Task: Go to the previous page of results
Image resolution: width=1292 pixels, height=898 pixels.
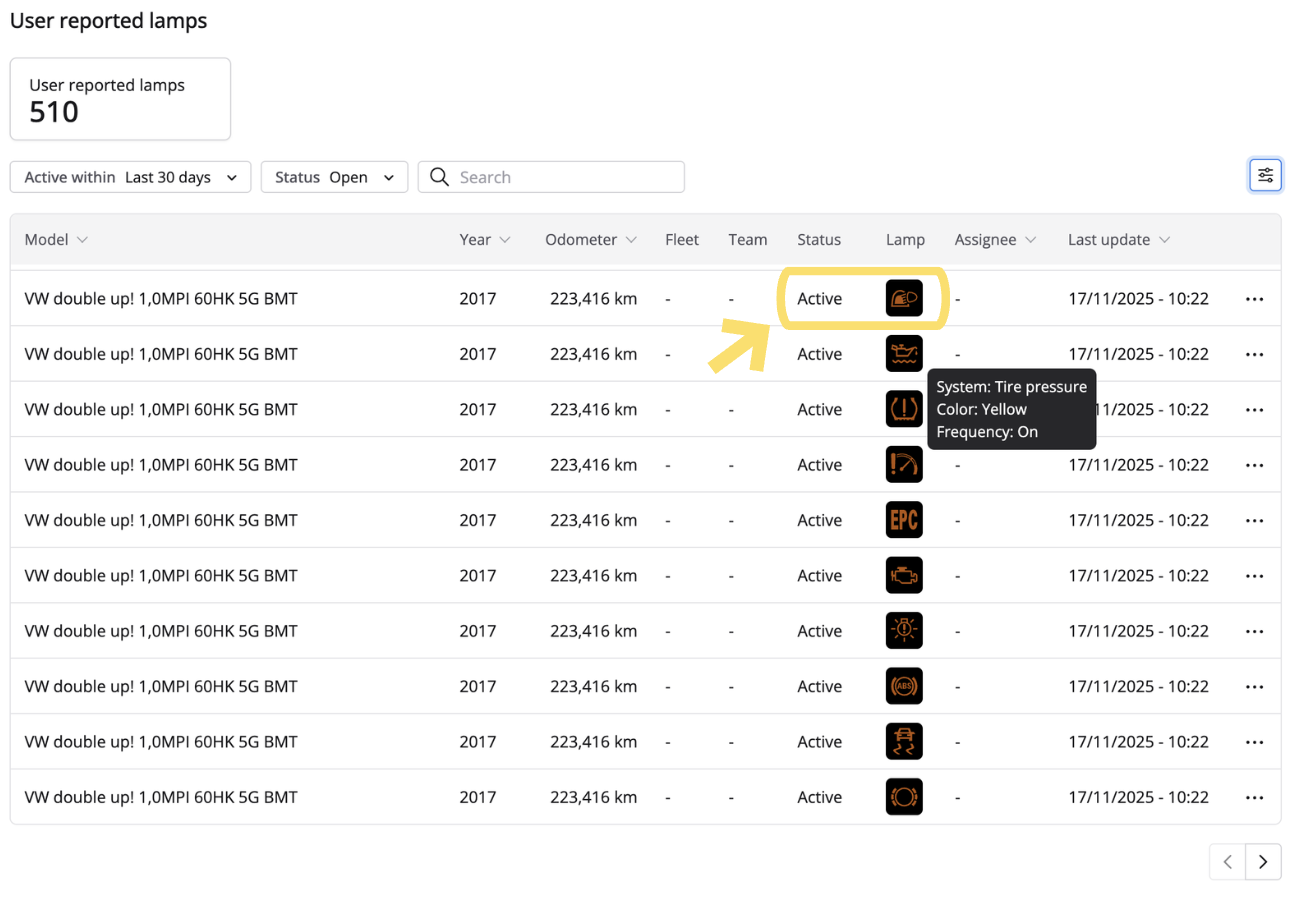Action: (1228, 861)
